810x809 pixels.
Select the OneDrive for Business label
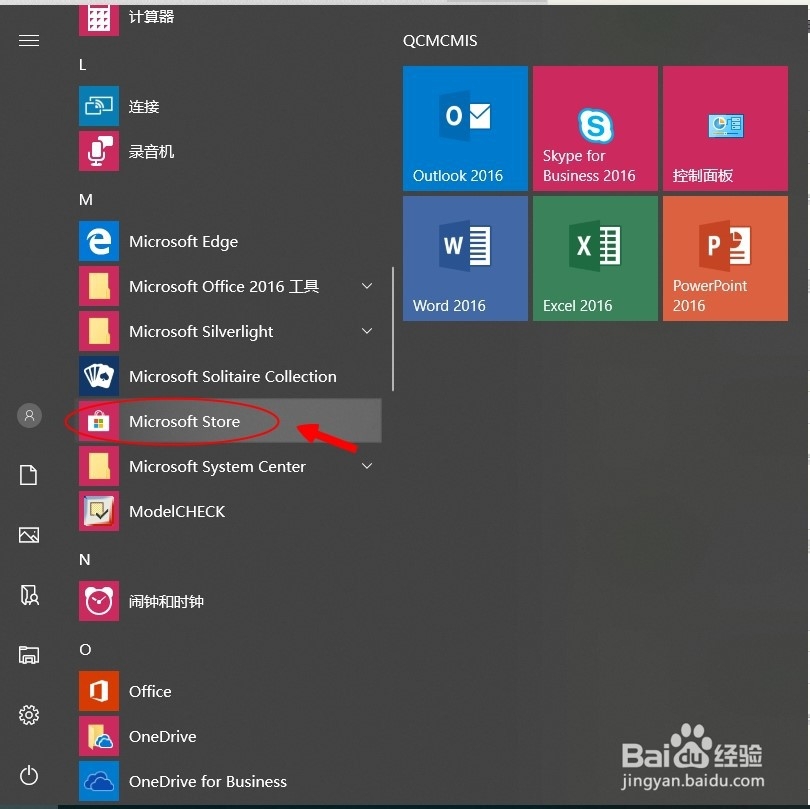(208, 782)
